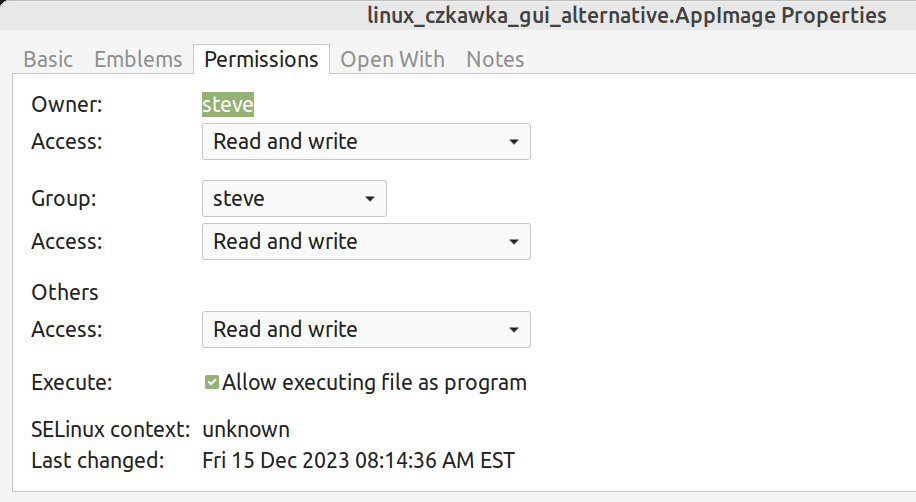The image size is (916, 502).
Task: Open the Open With tab
Action: [x=392, y=59]
